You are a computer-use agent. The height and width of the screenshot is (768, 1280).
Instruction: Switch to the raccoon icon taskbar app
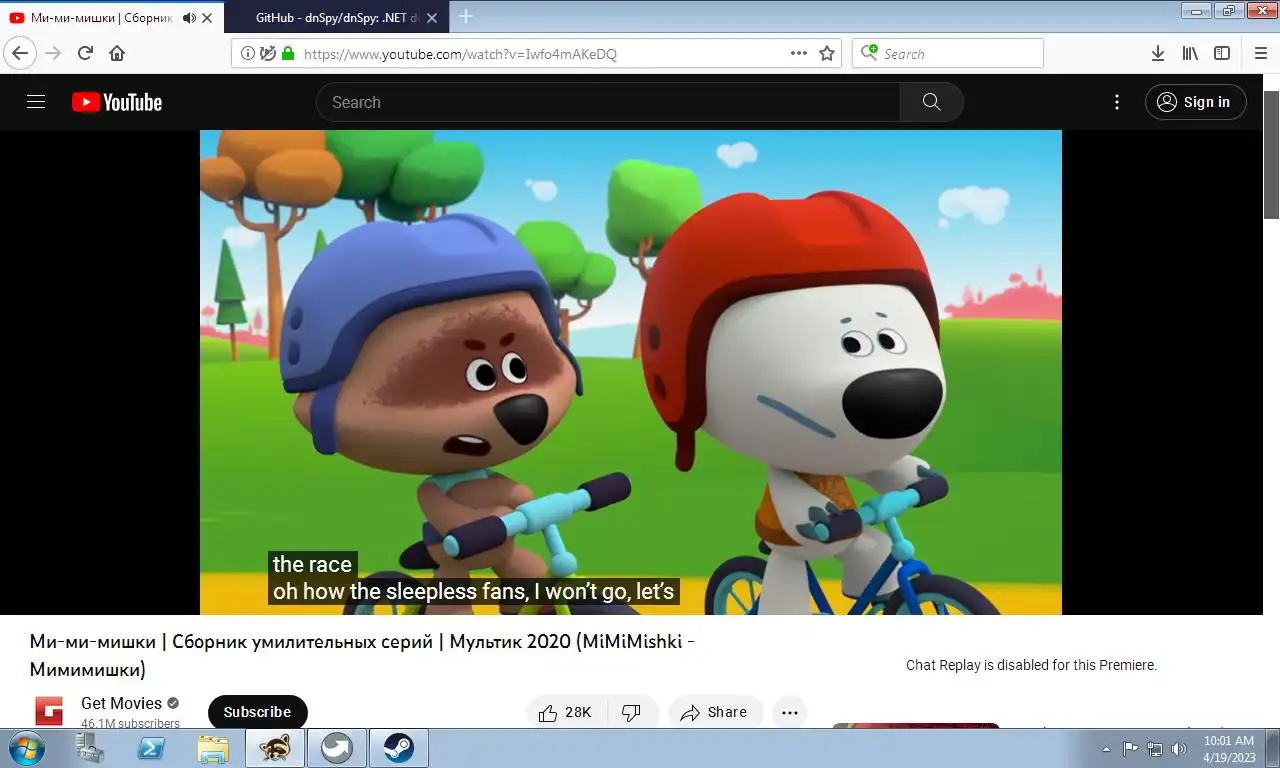click(x=275, y=748)
